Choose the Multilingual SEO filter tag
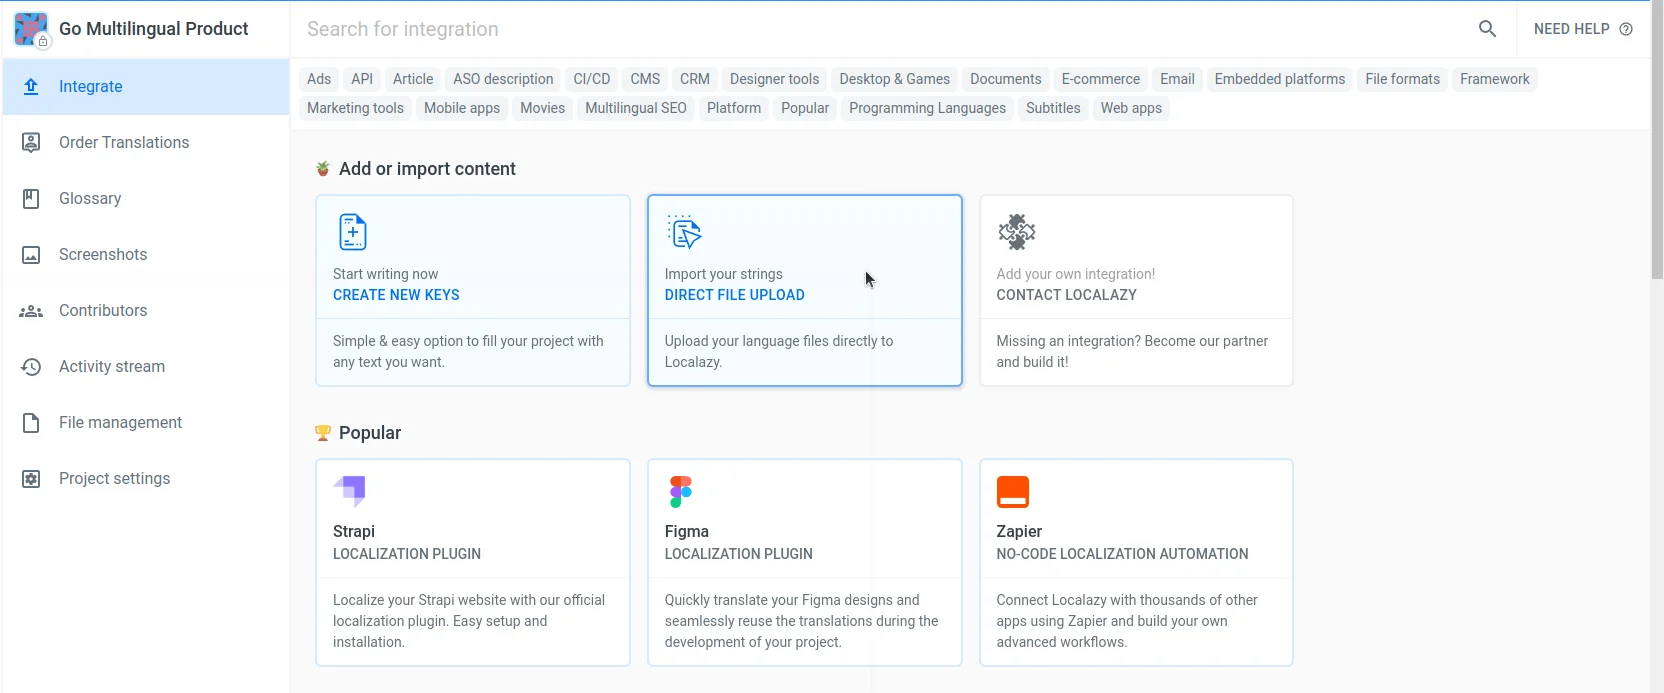The image size is (1664, 693). 635,108
